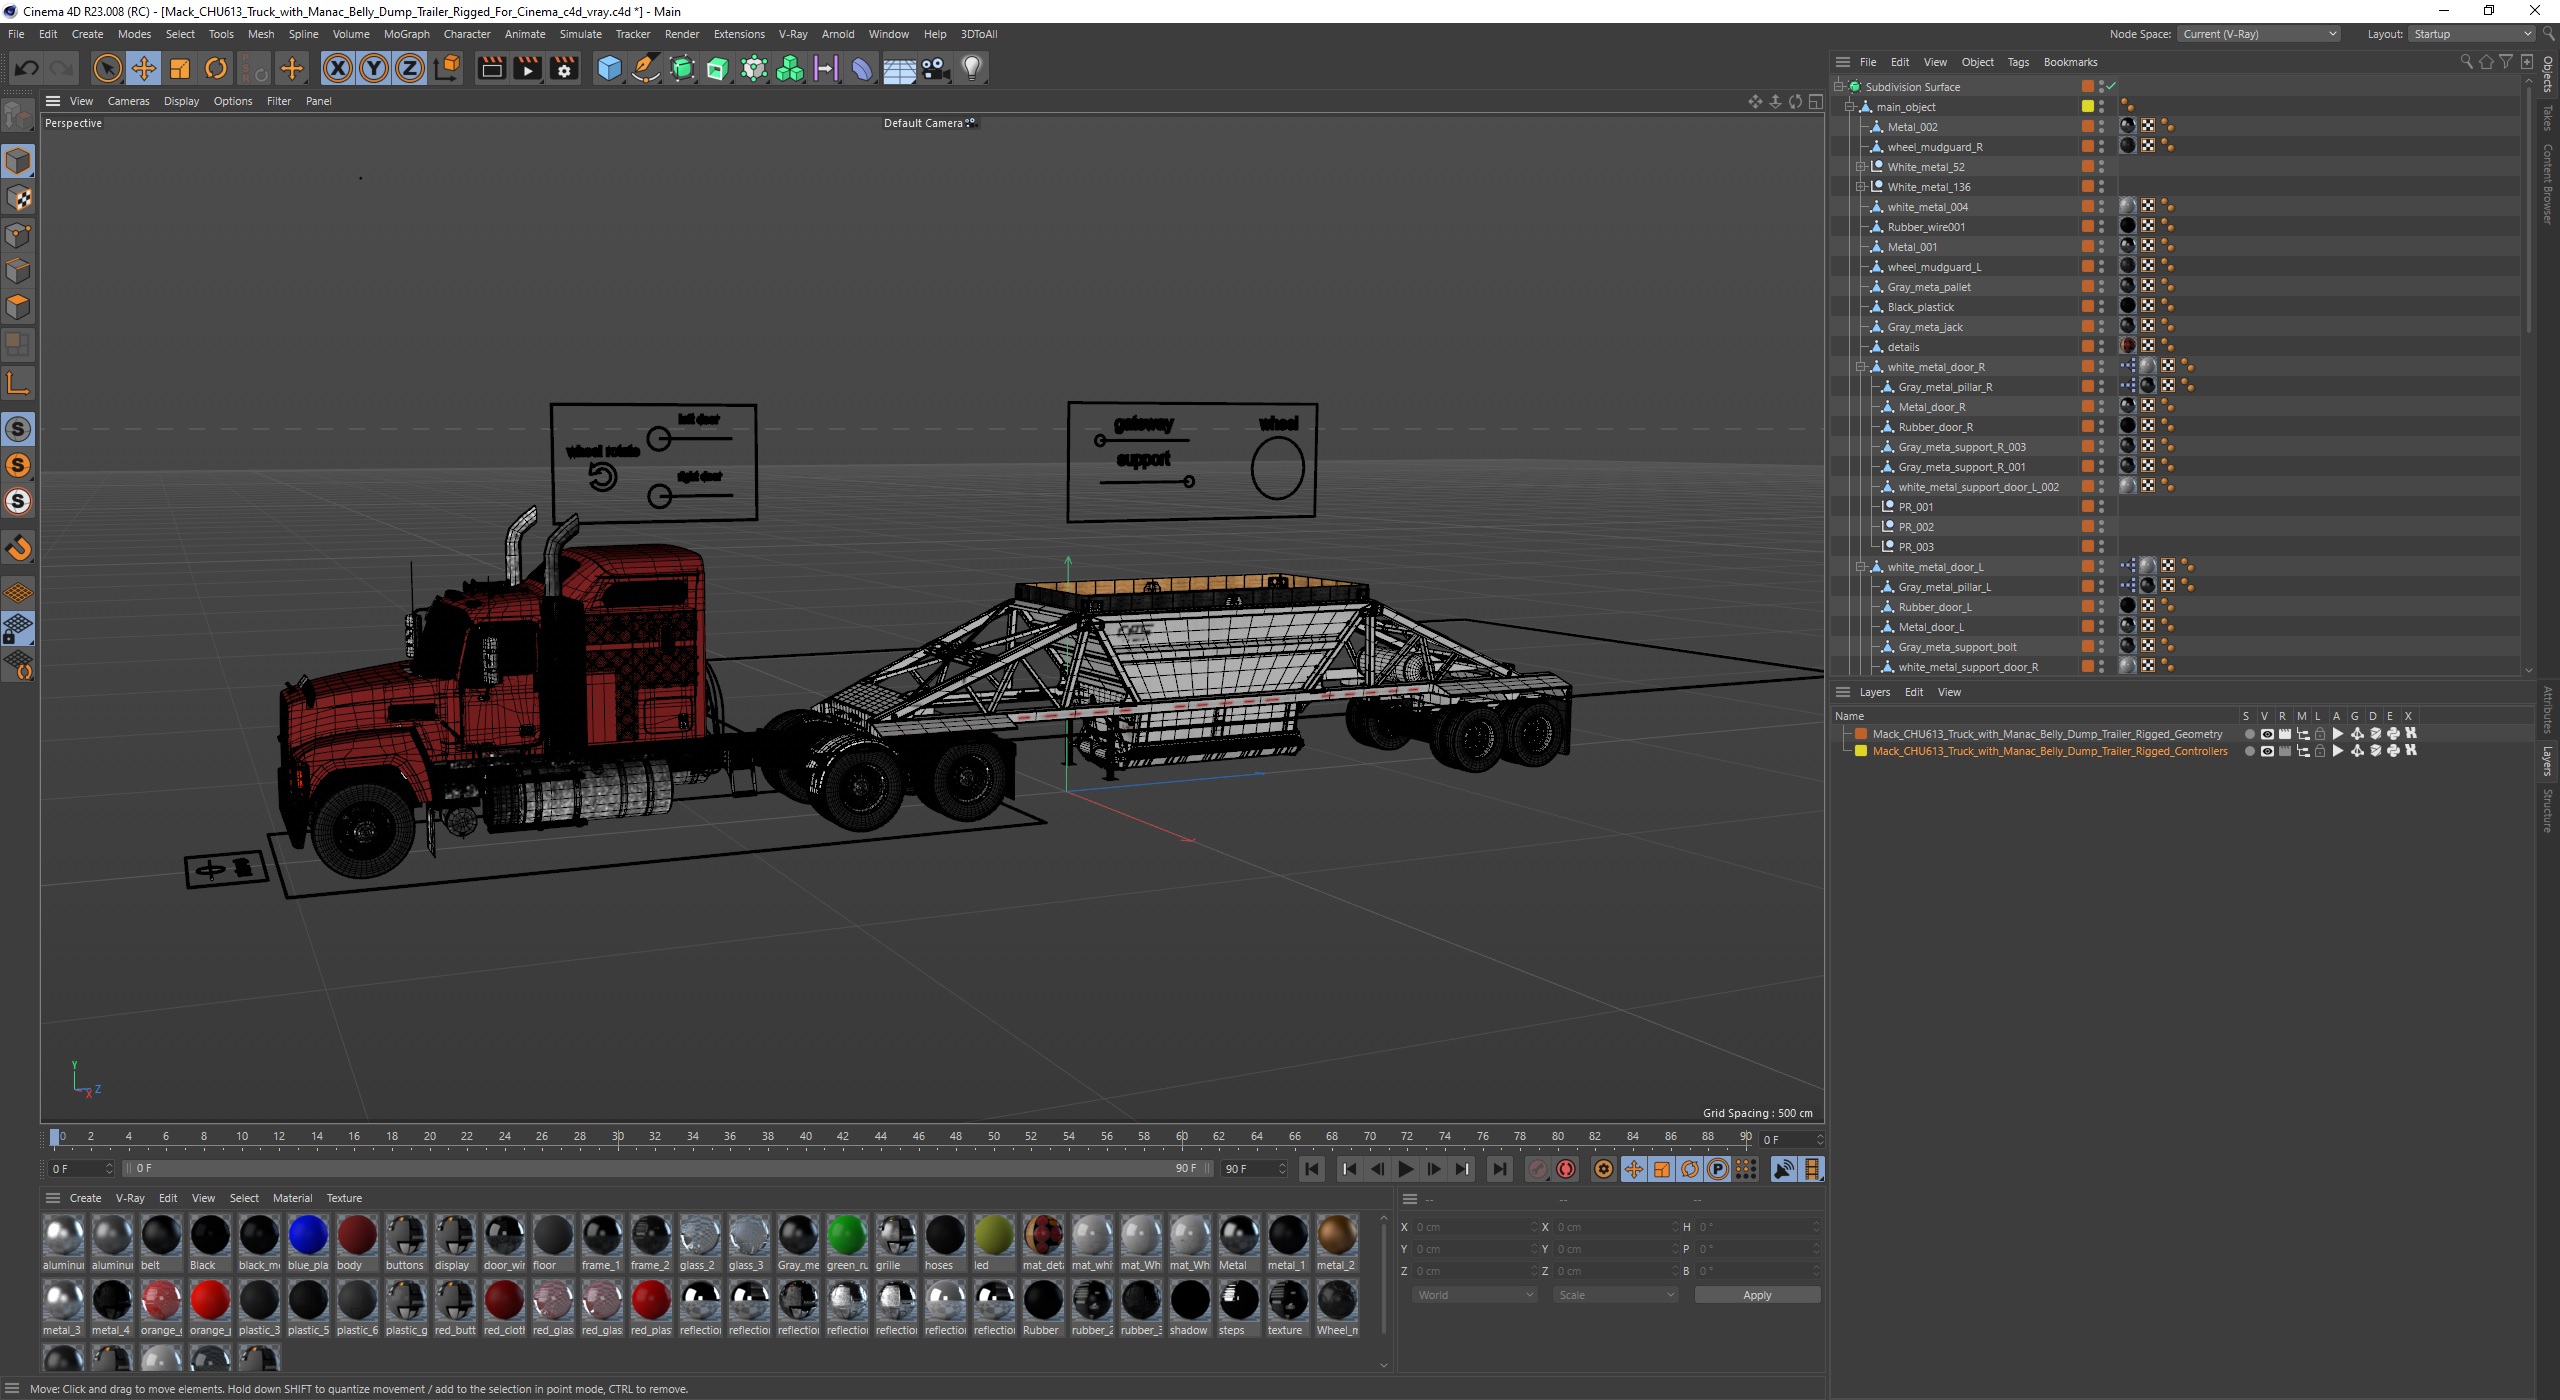This screenshot has height=1400, width=2560.
Task: Activate the Move tool in toolbar
Action: (144, 68)
